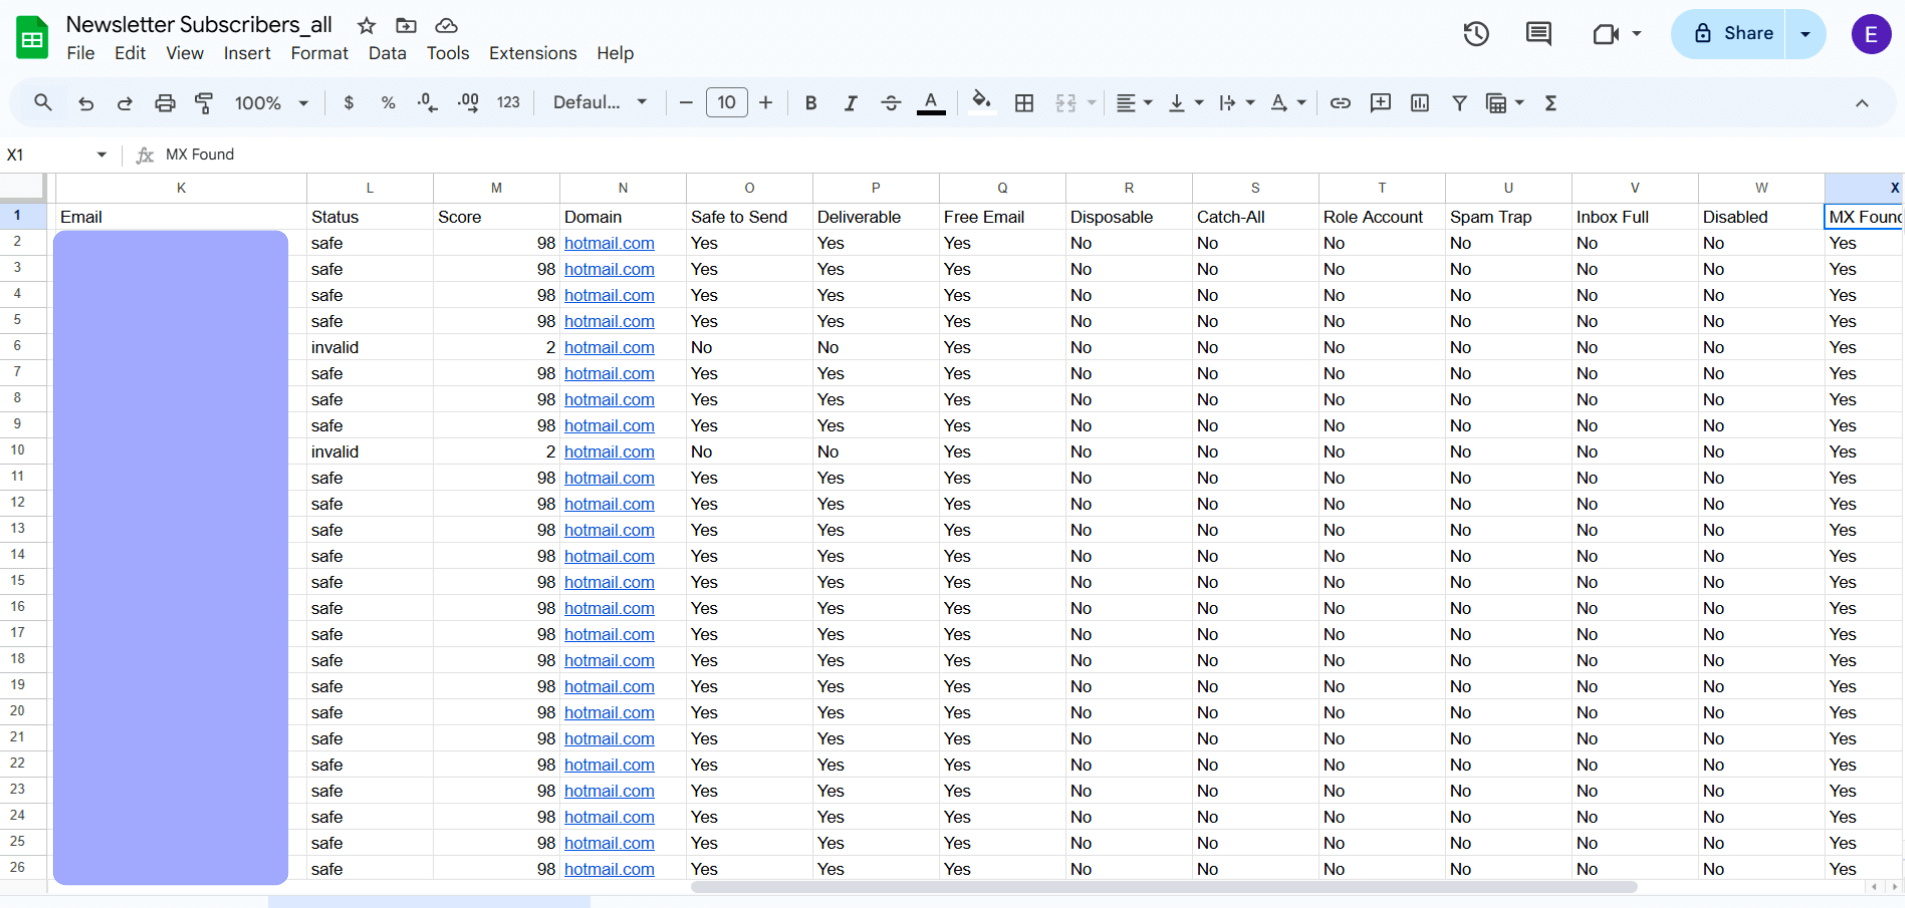Apply bold formatting from the toolbar
Screen dimensions: 1905x908
tap(810, 102)
